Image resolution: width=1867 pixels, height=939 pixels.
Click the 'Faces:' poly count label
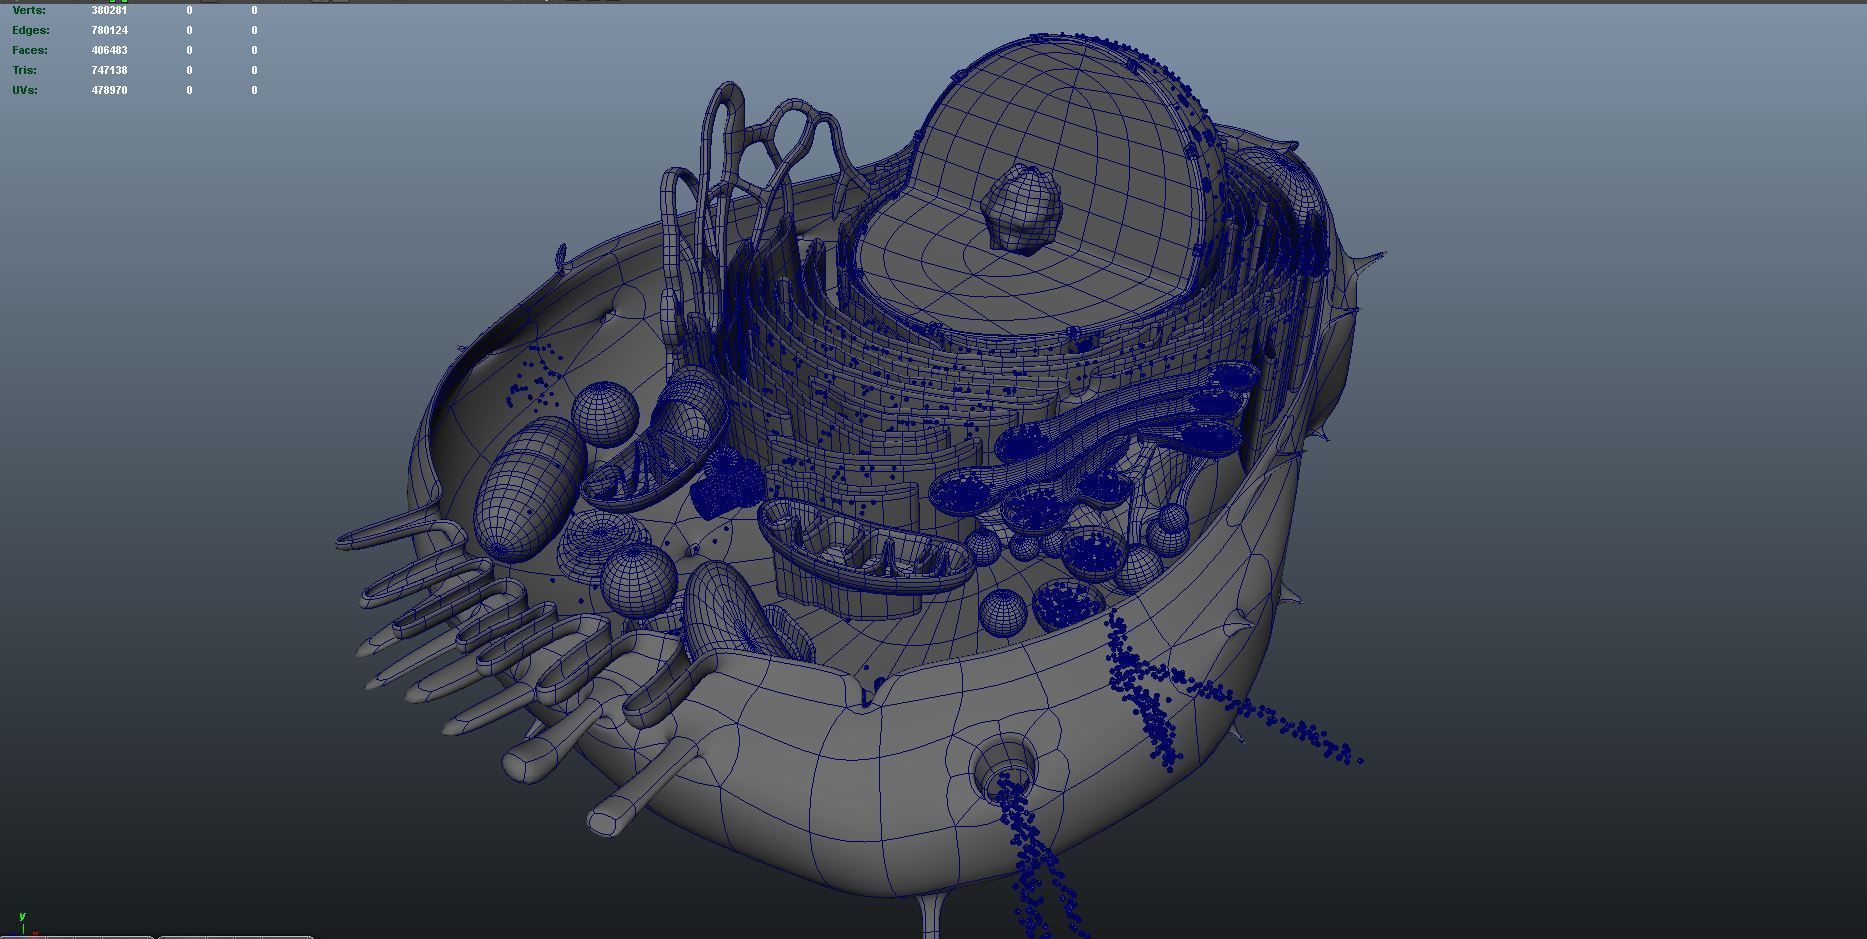30,50
